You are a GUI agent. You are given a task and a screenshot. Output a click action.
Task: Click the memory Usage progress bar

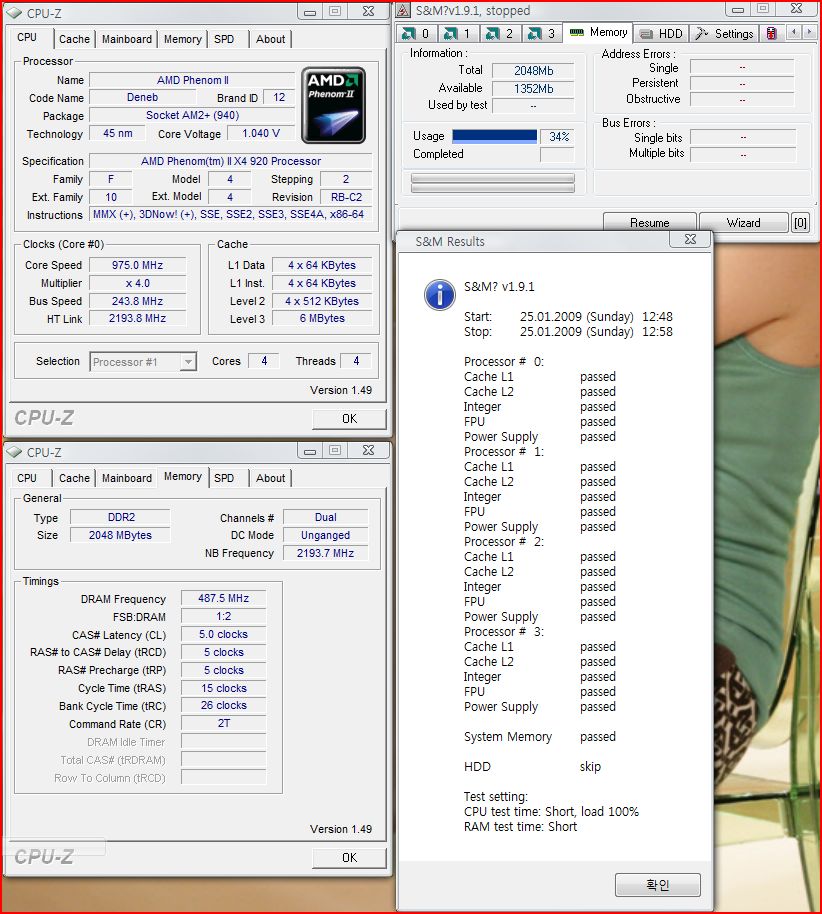point(494,136)
